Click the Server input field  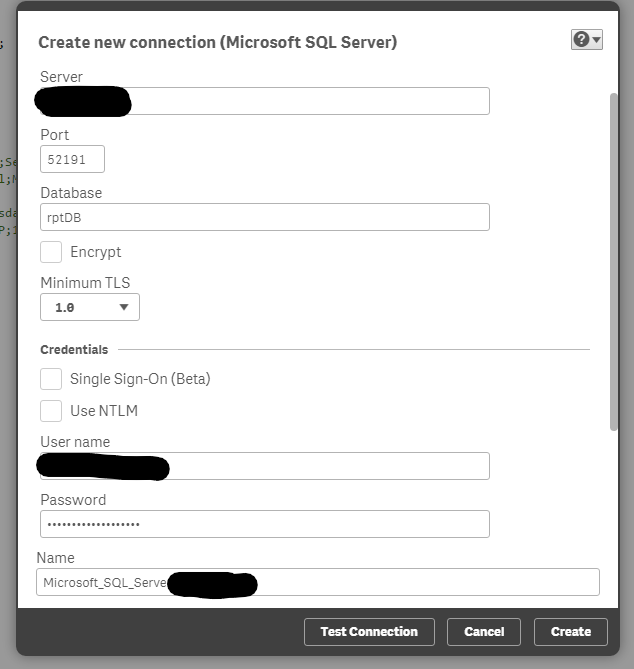coord(310,101)
